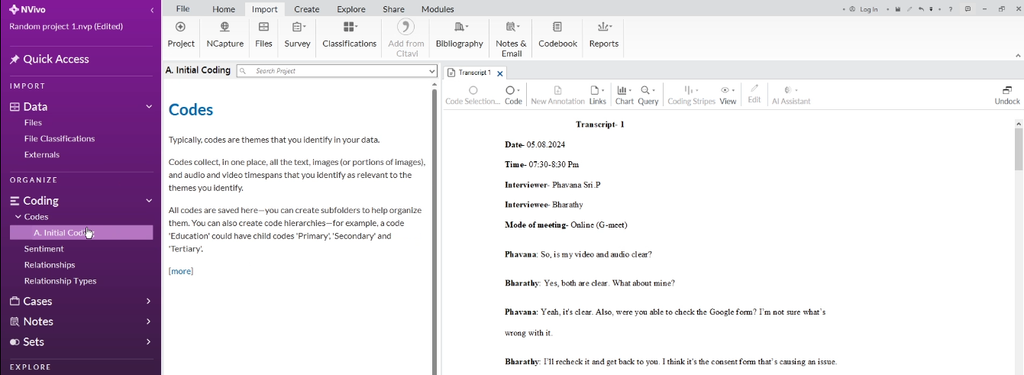This screenshot has width=1024, height=375.
Task: Expand the Sets section
Action: [149, 342]
